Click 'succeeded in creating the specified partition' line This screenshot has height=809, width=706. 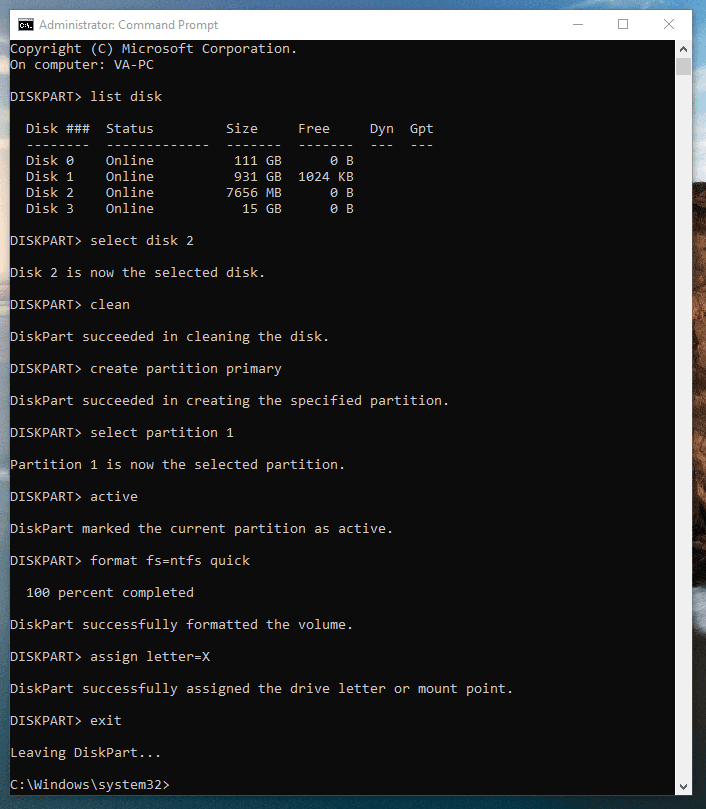point(230,401)
